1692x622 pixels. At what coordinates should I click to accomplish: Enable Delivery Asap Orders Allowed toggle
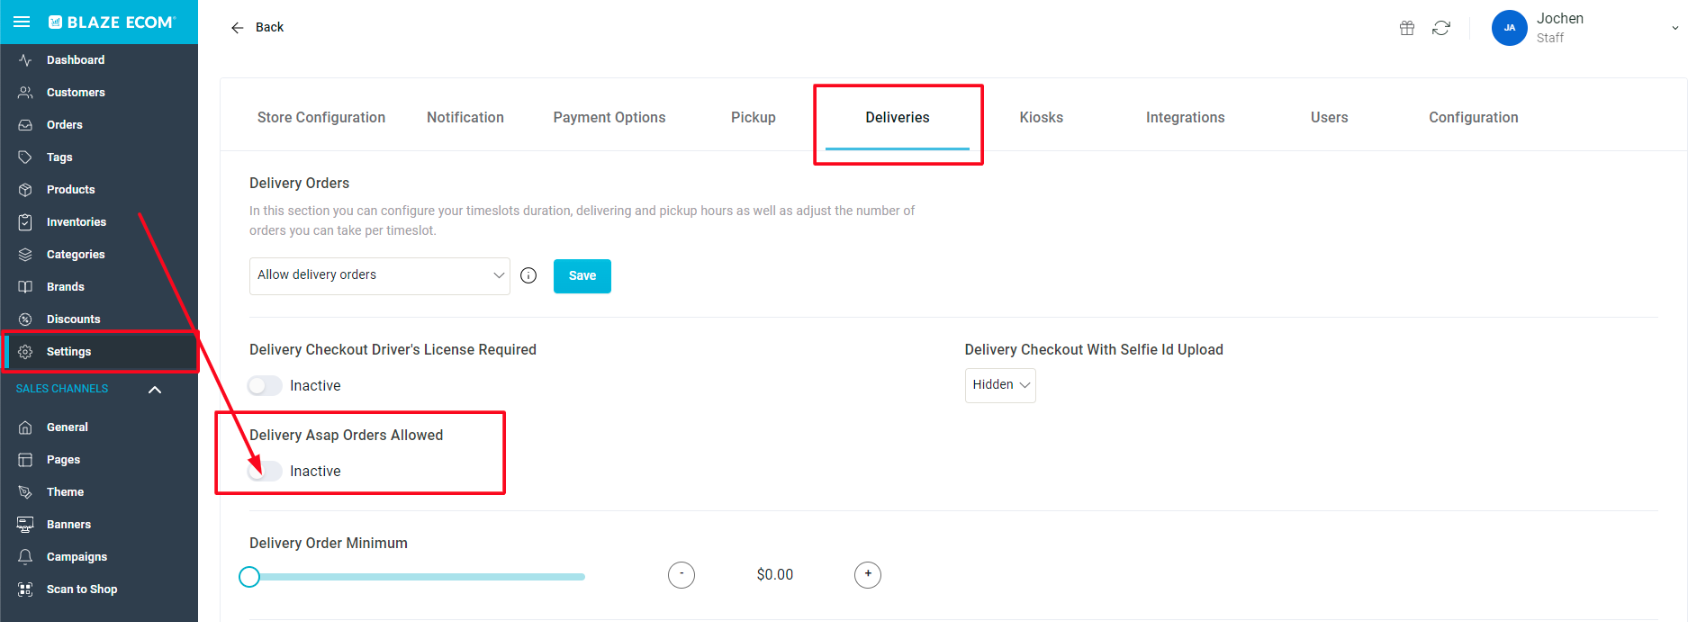(x=265, y=471)
